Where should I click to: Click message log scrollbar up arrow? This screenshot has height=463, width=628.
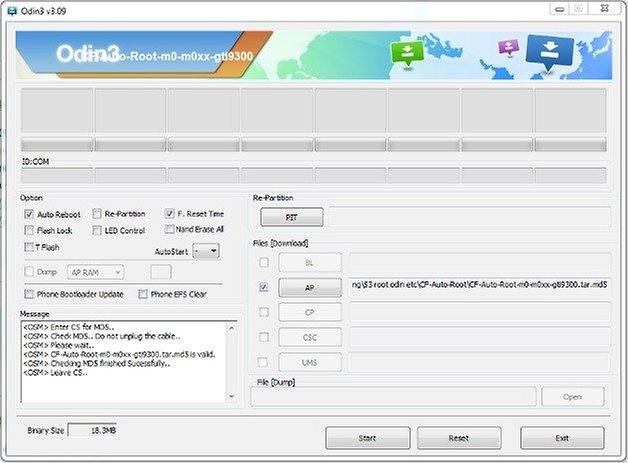click(231, 328)
